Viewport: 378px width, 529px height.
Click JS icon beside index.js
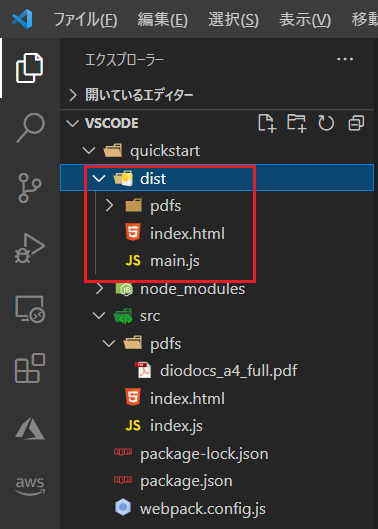point(133,425)
